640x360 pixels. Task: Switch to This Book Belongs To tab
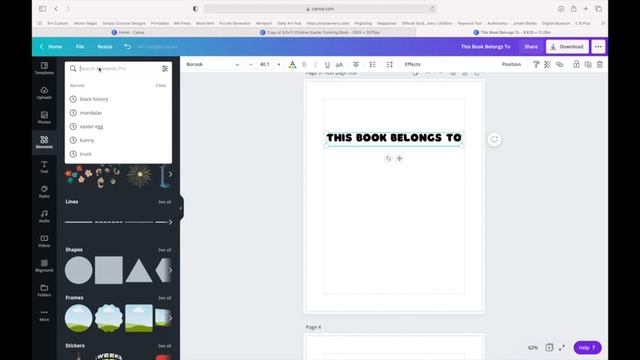(x=512, y=32)
